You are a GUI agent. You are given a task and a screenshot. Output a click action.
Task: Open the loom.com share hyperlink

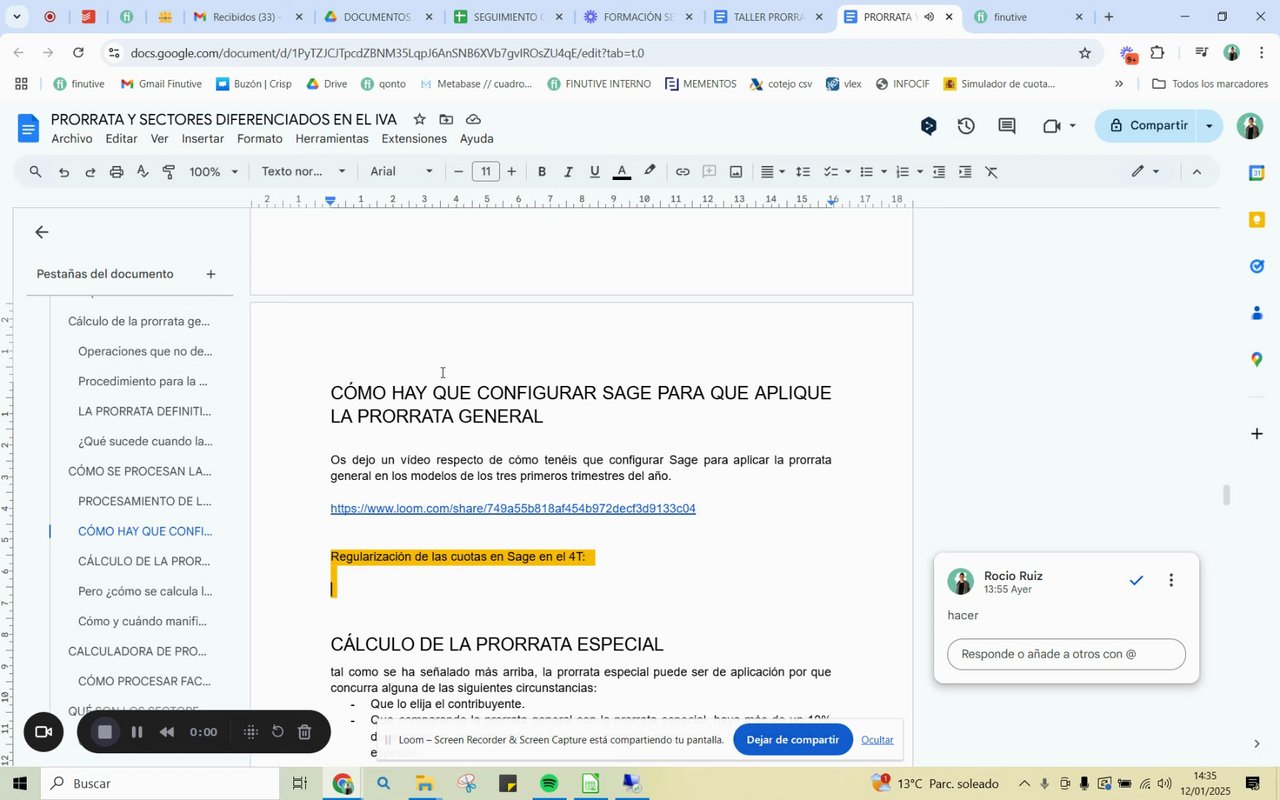click(x=513, y=509)
